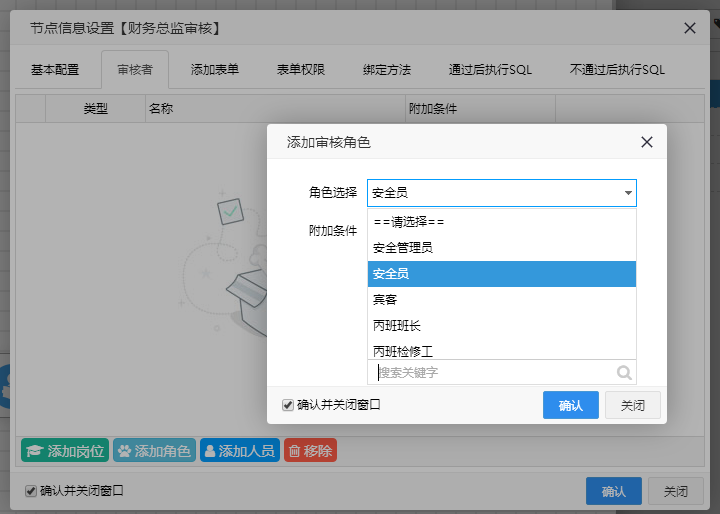Collapse the 角色选择 dropdown arrow
The height and width of the screenshot is (514, 720).
[x=628, y=193]
